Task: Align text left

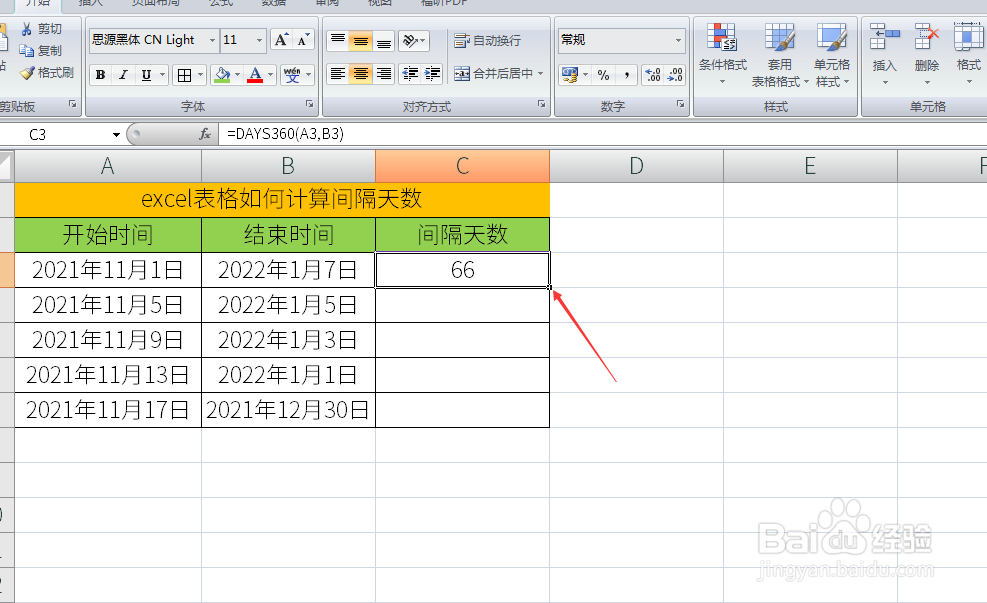Action: point(338,74)
